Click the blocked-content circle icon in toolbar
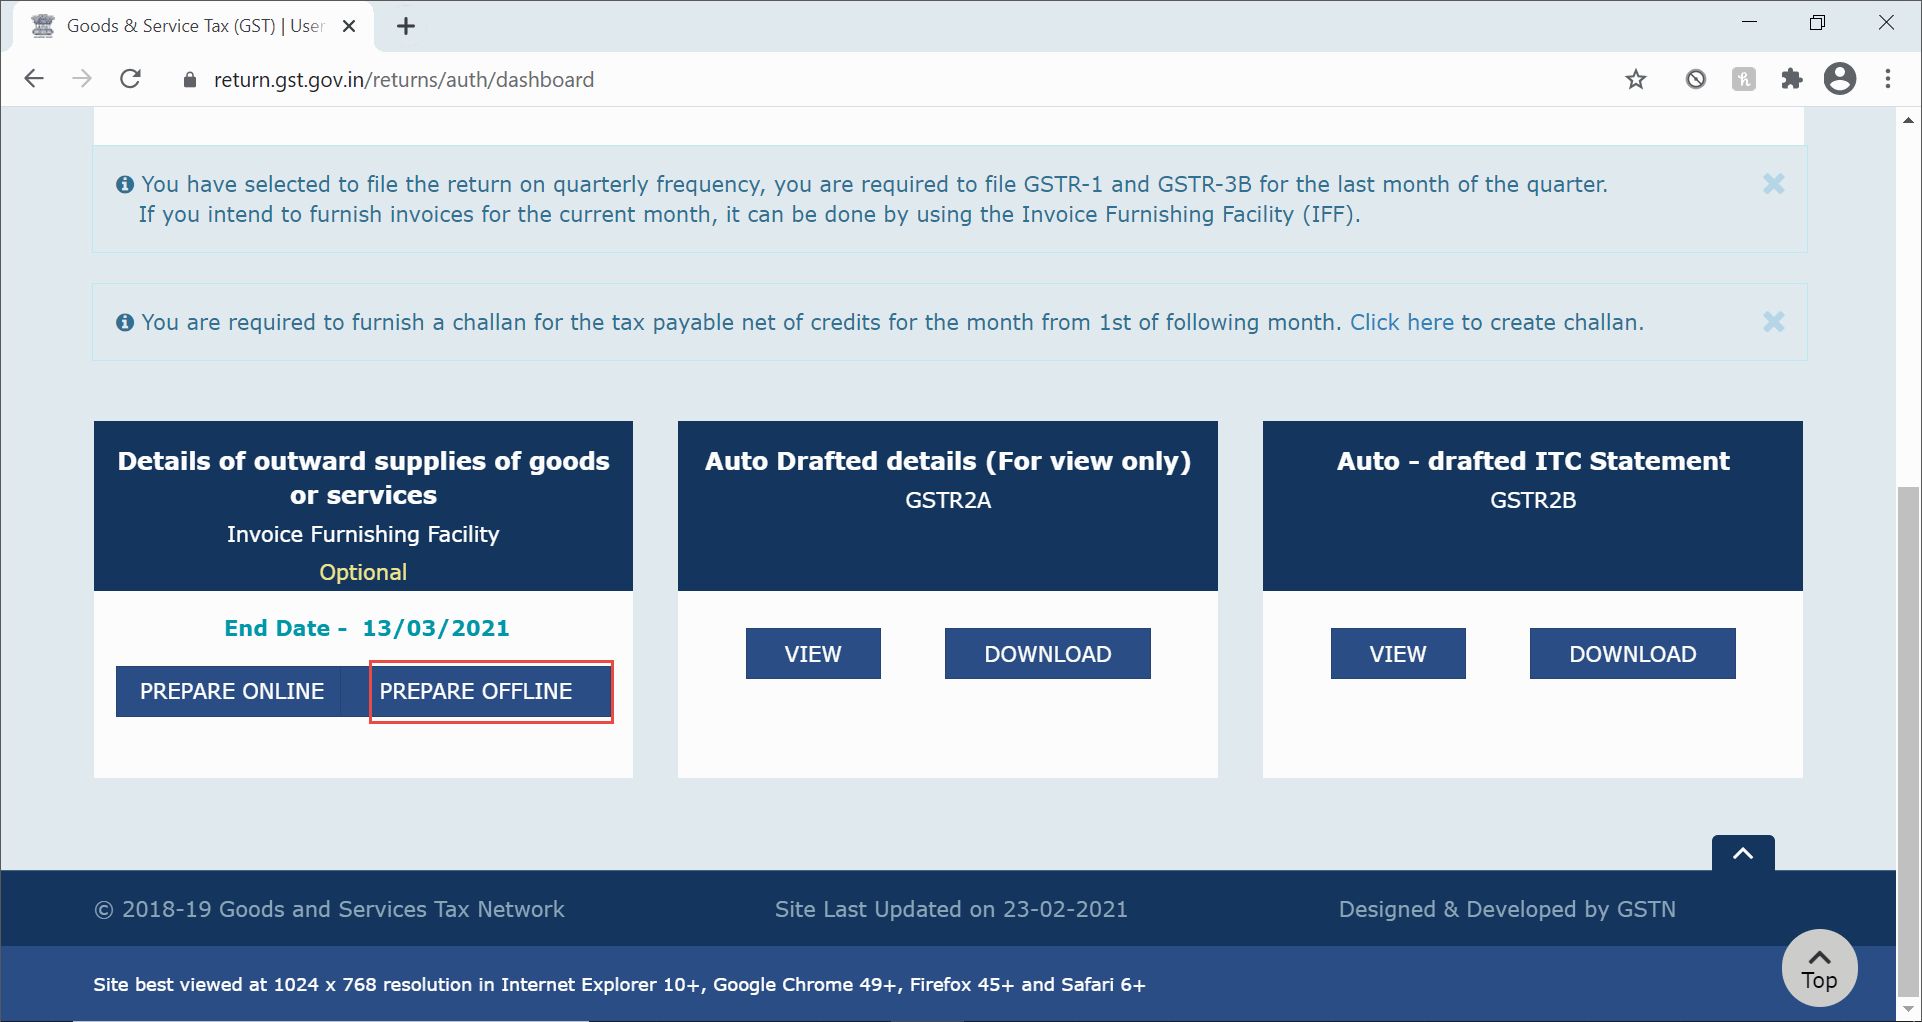This screenshot has width=1922, height=1022. [1696, 79]
